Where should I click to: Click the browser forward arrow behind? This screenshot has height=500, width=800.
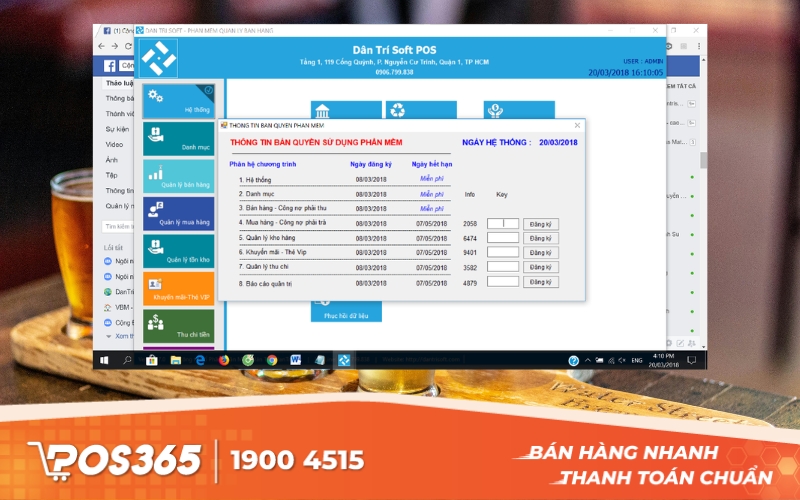(115, 46)
